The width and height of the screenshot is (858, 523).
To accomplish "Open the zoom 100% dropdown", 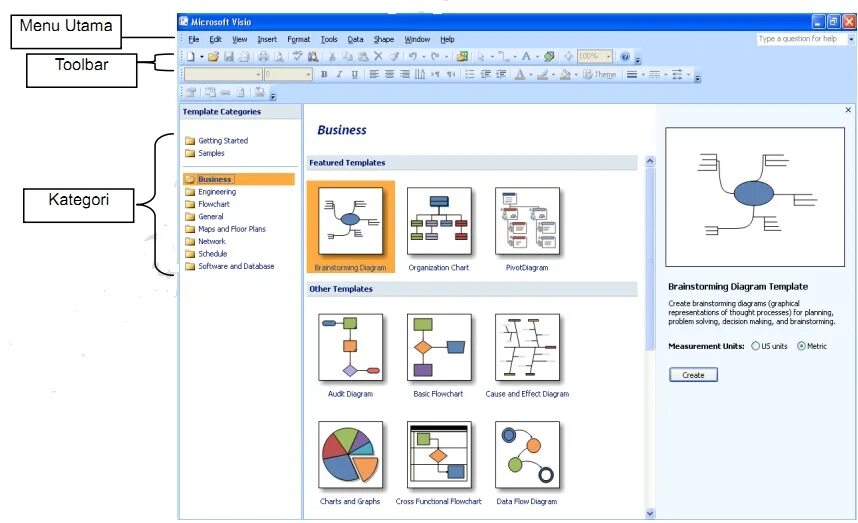I will coord(608,56).
